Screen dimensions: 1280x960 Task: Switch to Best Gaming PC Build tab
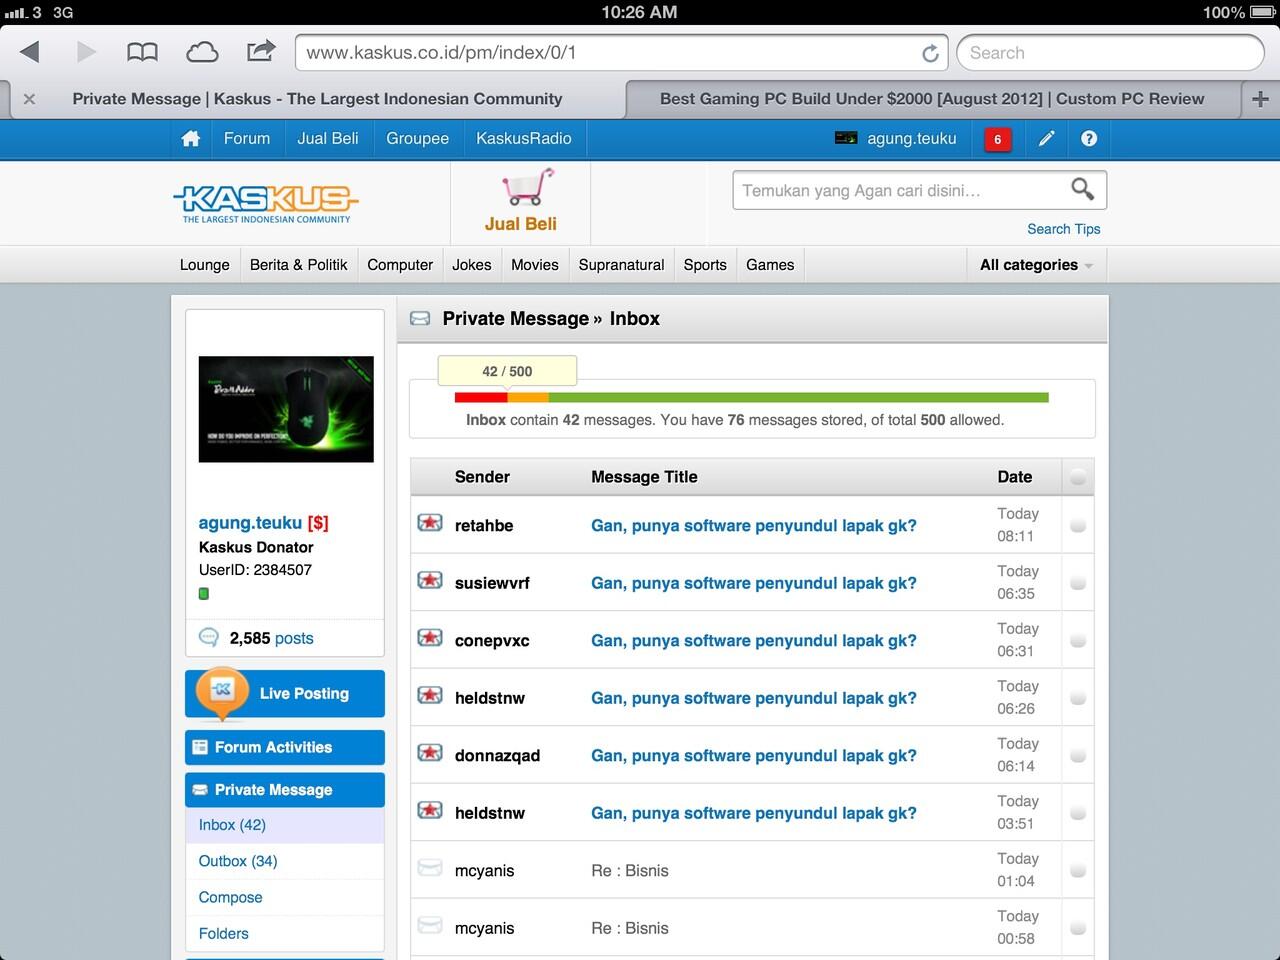coord(932,99)
